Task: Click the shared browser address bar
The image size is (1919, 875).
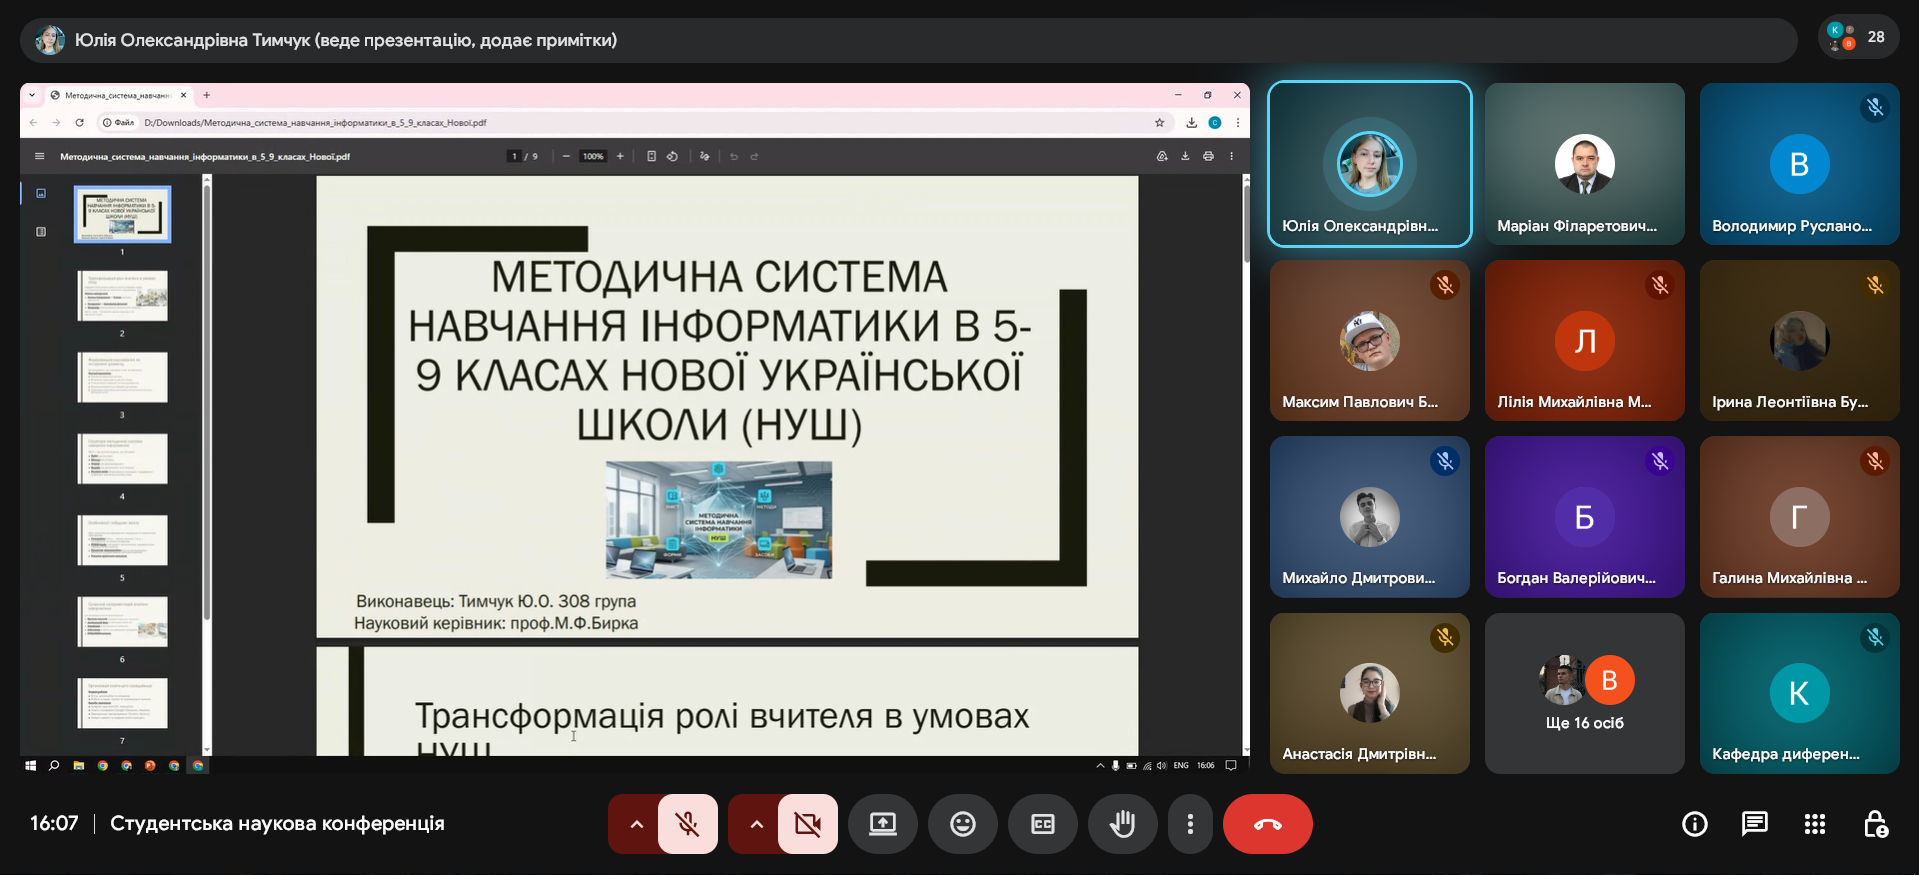Action: click(x=635, y=123)
